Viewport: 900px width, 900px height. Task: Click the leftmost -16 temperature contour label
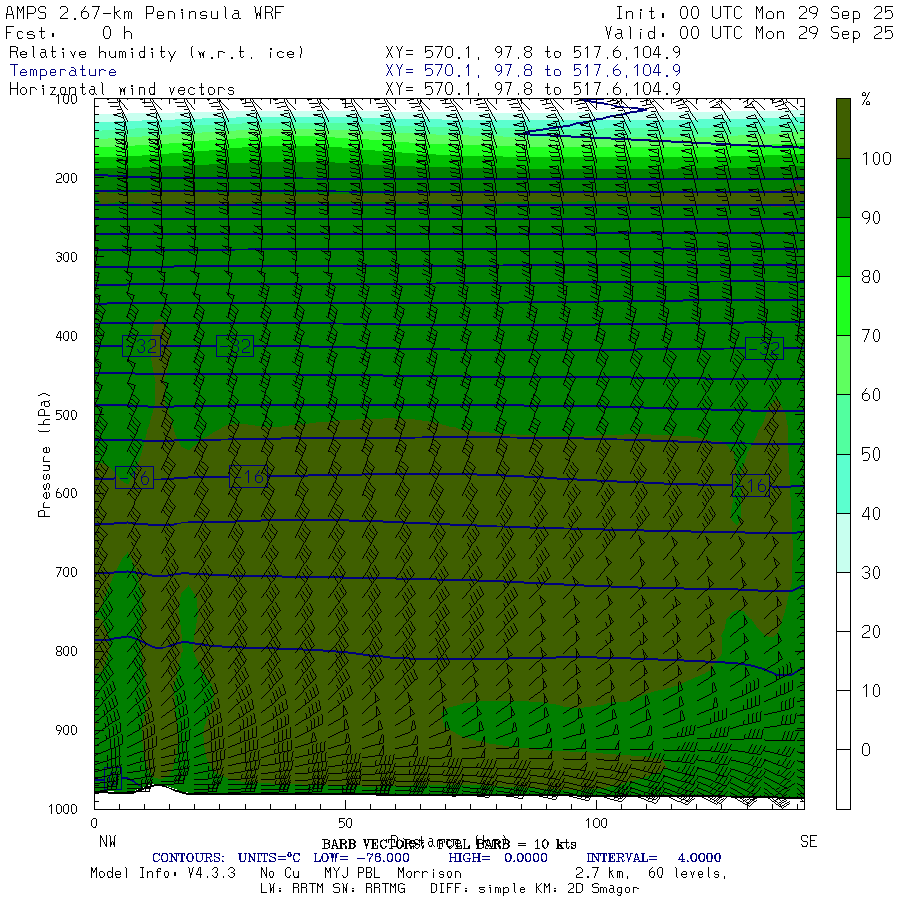134,478
